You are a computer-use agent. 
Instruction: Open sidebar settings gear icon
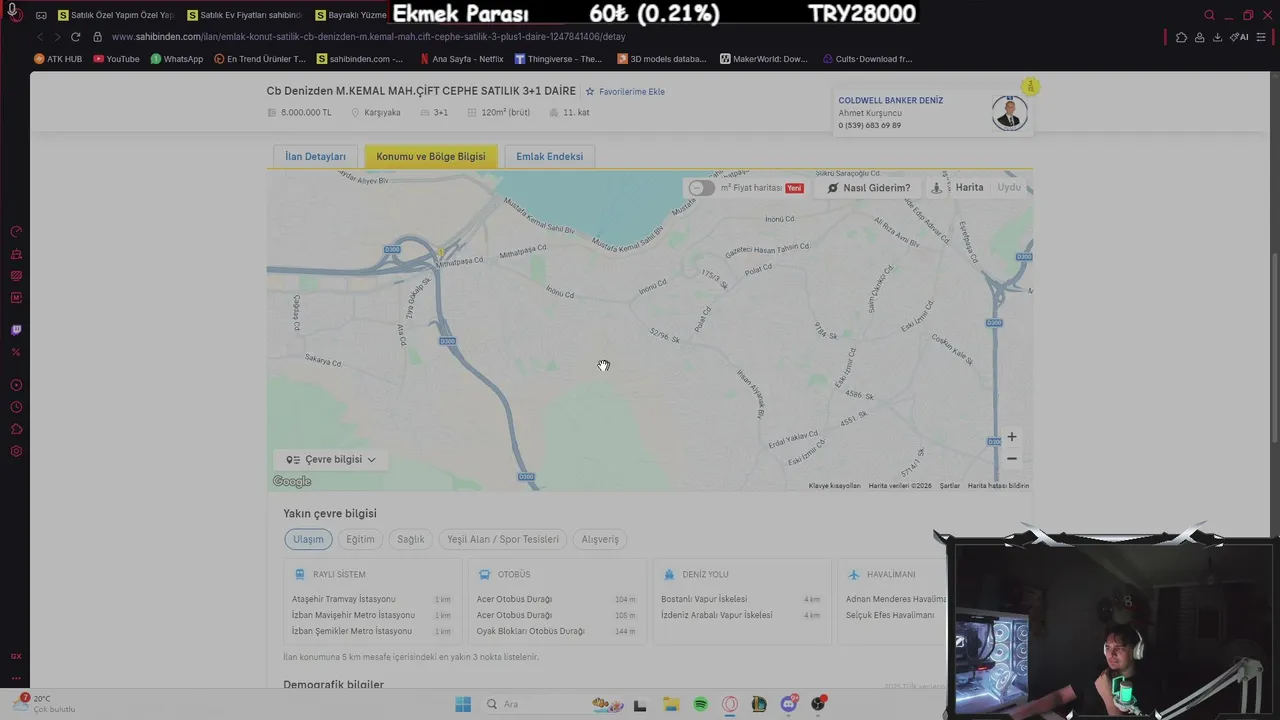[16, 451]
